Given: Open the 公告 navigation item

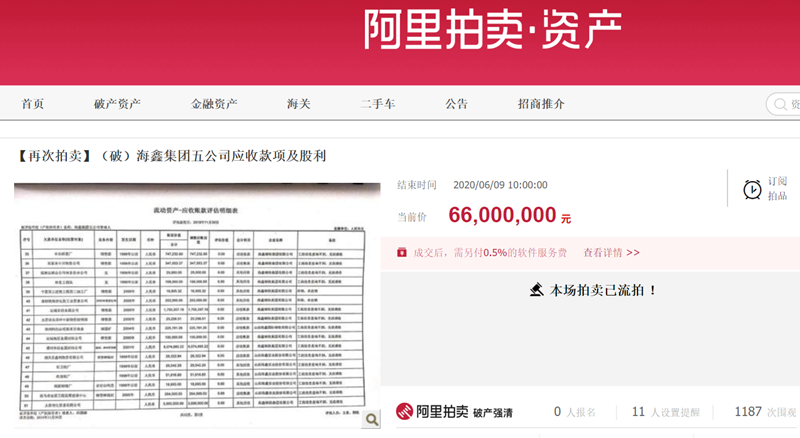Looking at the screenshot, I should click(457, 104).
